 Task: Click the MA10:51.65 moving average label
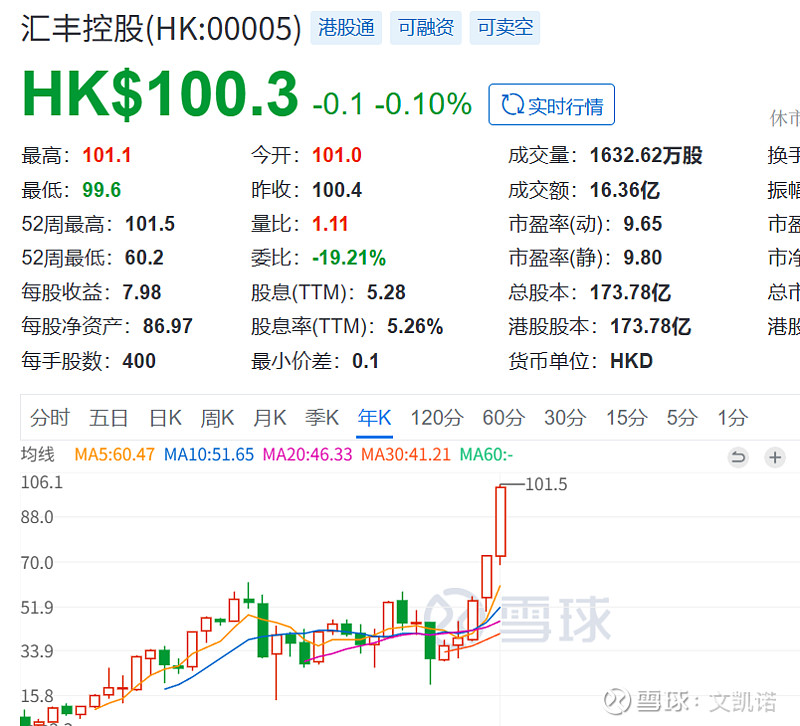[209, 454]
